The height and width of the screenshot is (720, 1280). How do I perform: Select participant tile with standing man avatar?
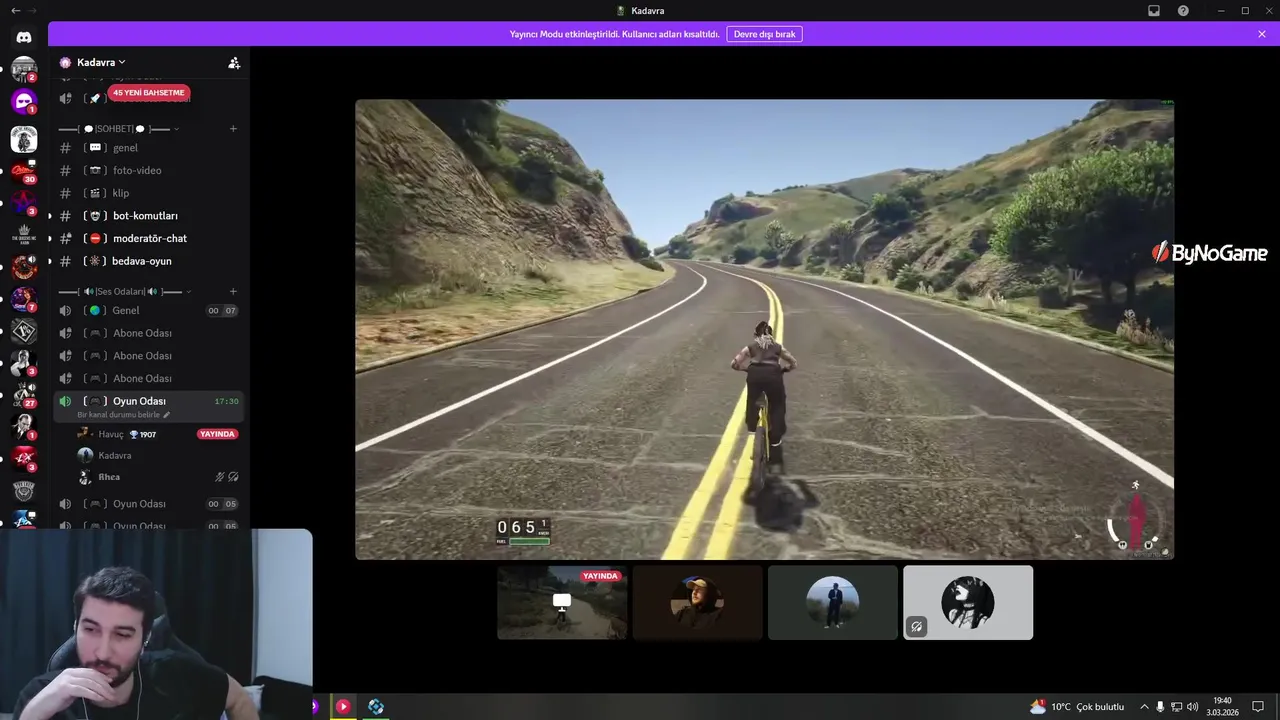pyautogui.click(x=833, y=602)
